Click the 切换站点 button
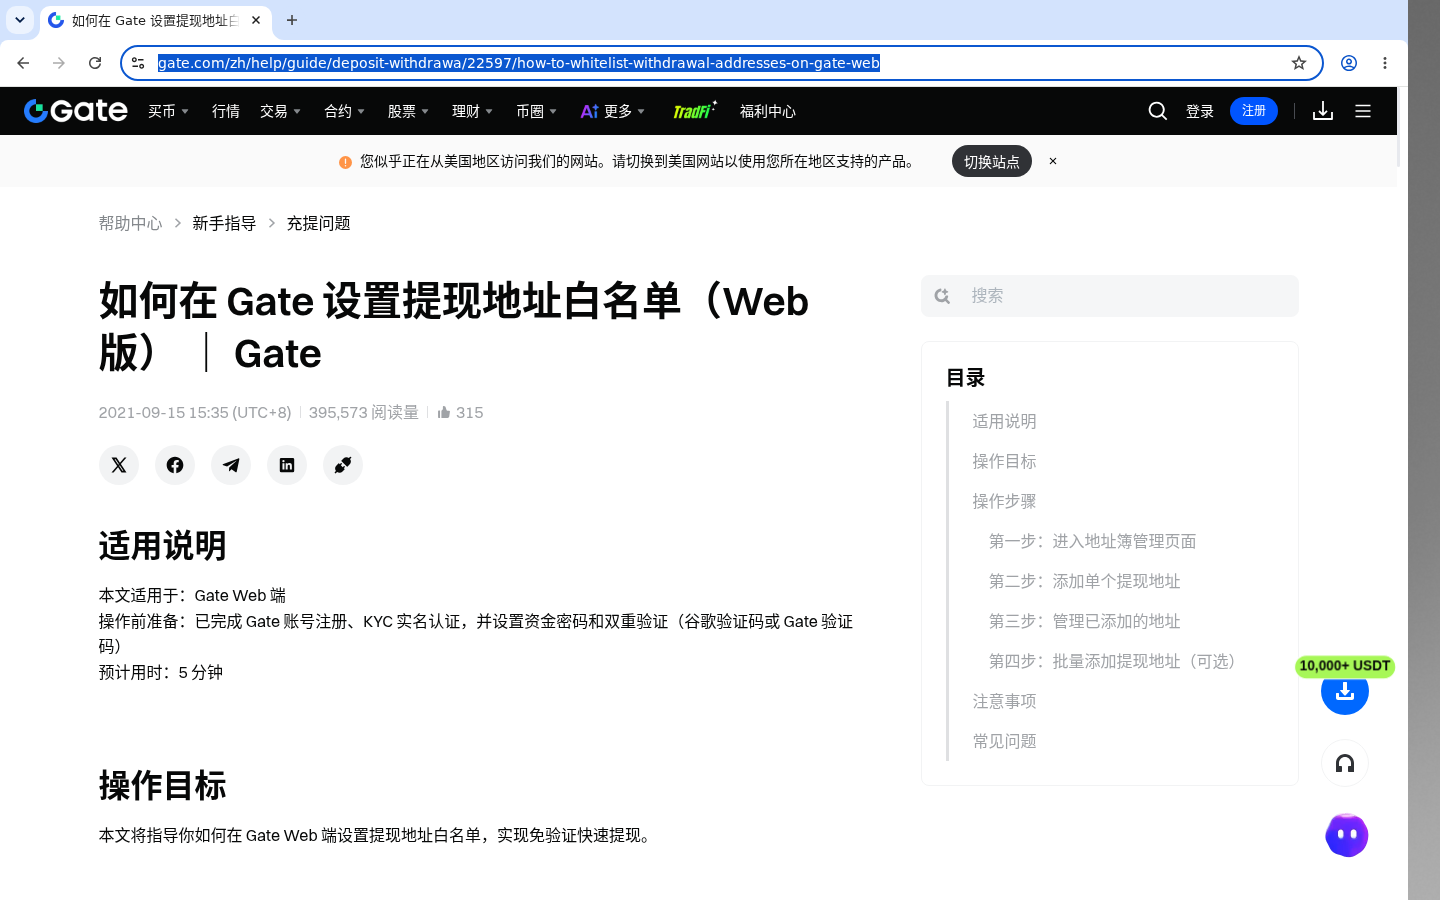This screenshot has width=1440, height=900. (992, 161)
